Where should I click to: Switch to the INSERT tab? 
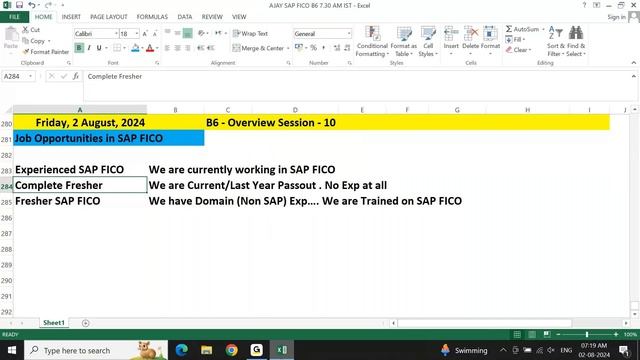[x=71, y=17]
